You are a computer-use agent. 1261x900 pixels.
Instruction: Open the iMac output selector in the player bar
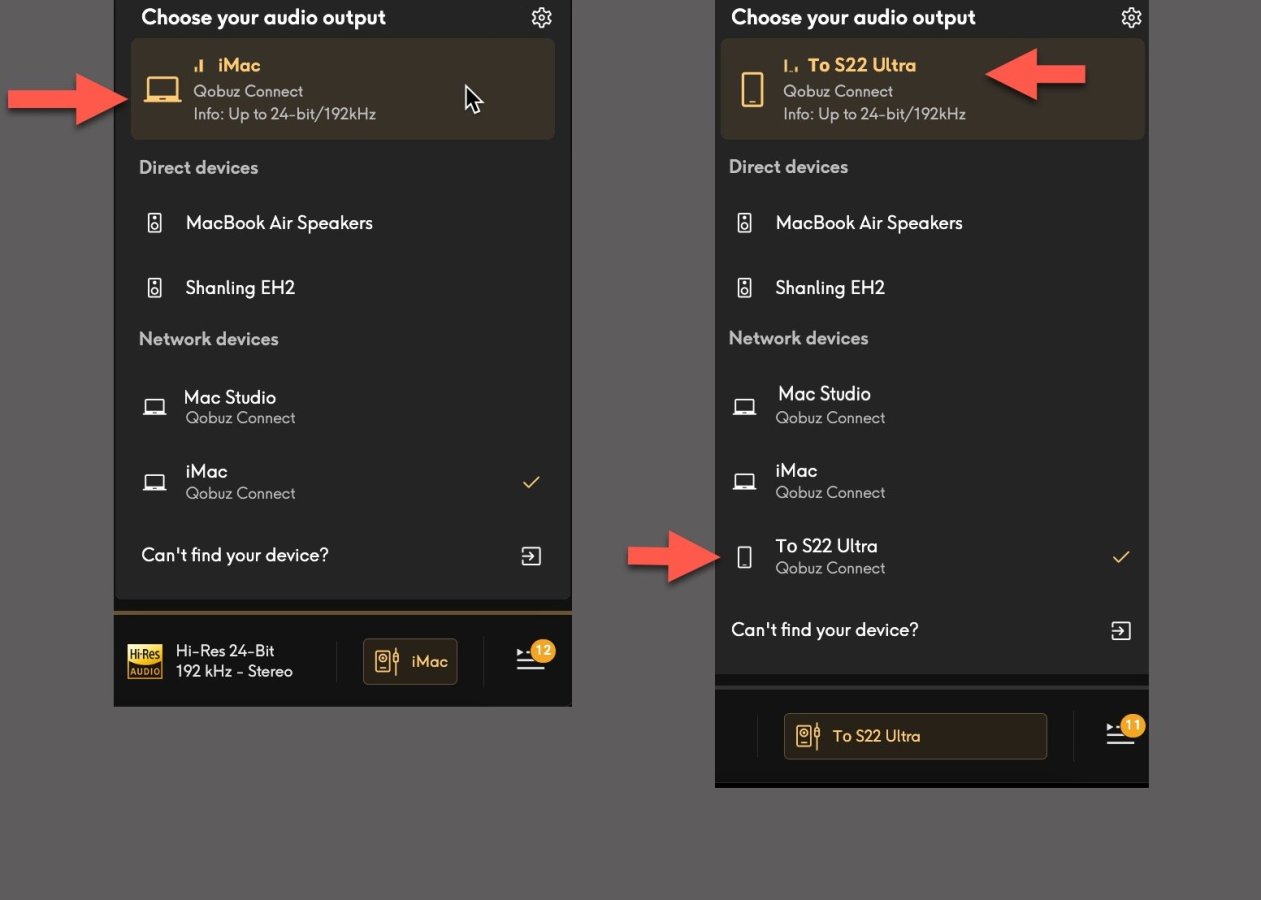coord(410,661)
